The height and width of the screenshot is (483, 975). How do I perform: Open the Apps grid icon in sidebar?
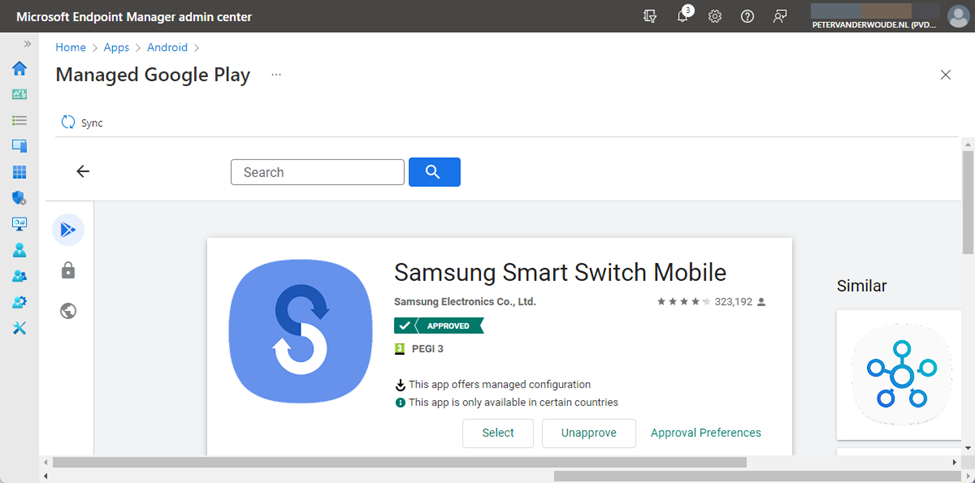coord(19,172)
